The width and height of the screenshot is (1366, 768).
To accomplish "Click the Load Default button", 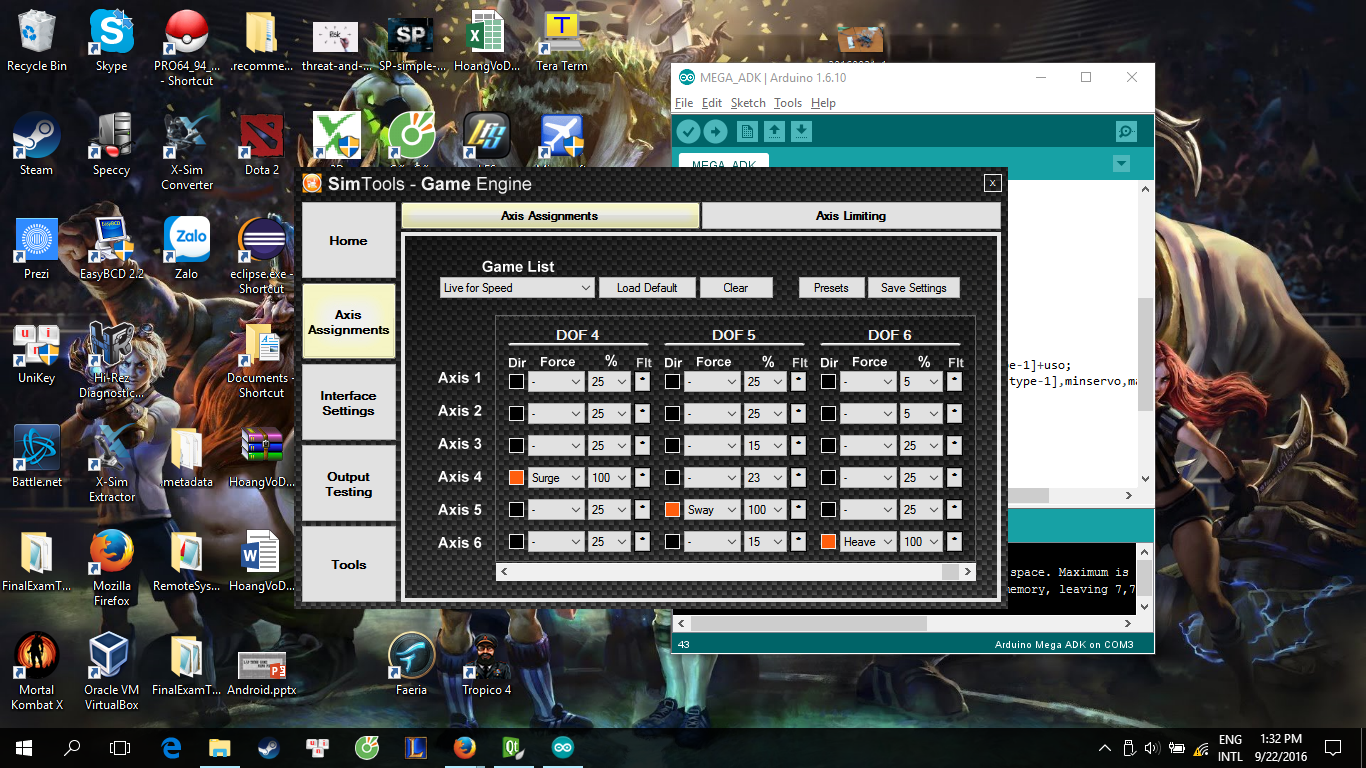I will pos(647,288).
